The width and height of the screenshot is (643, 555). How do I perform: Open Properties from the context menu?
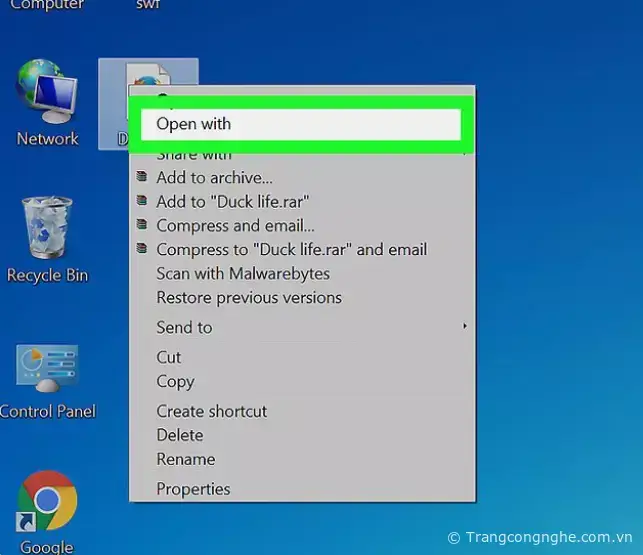click(193, 489)
